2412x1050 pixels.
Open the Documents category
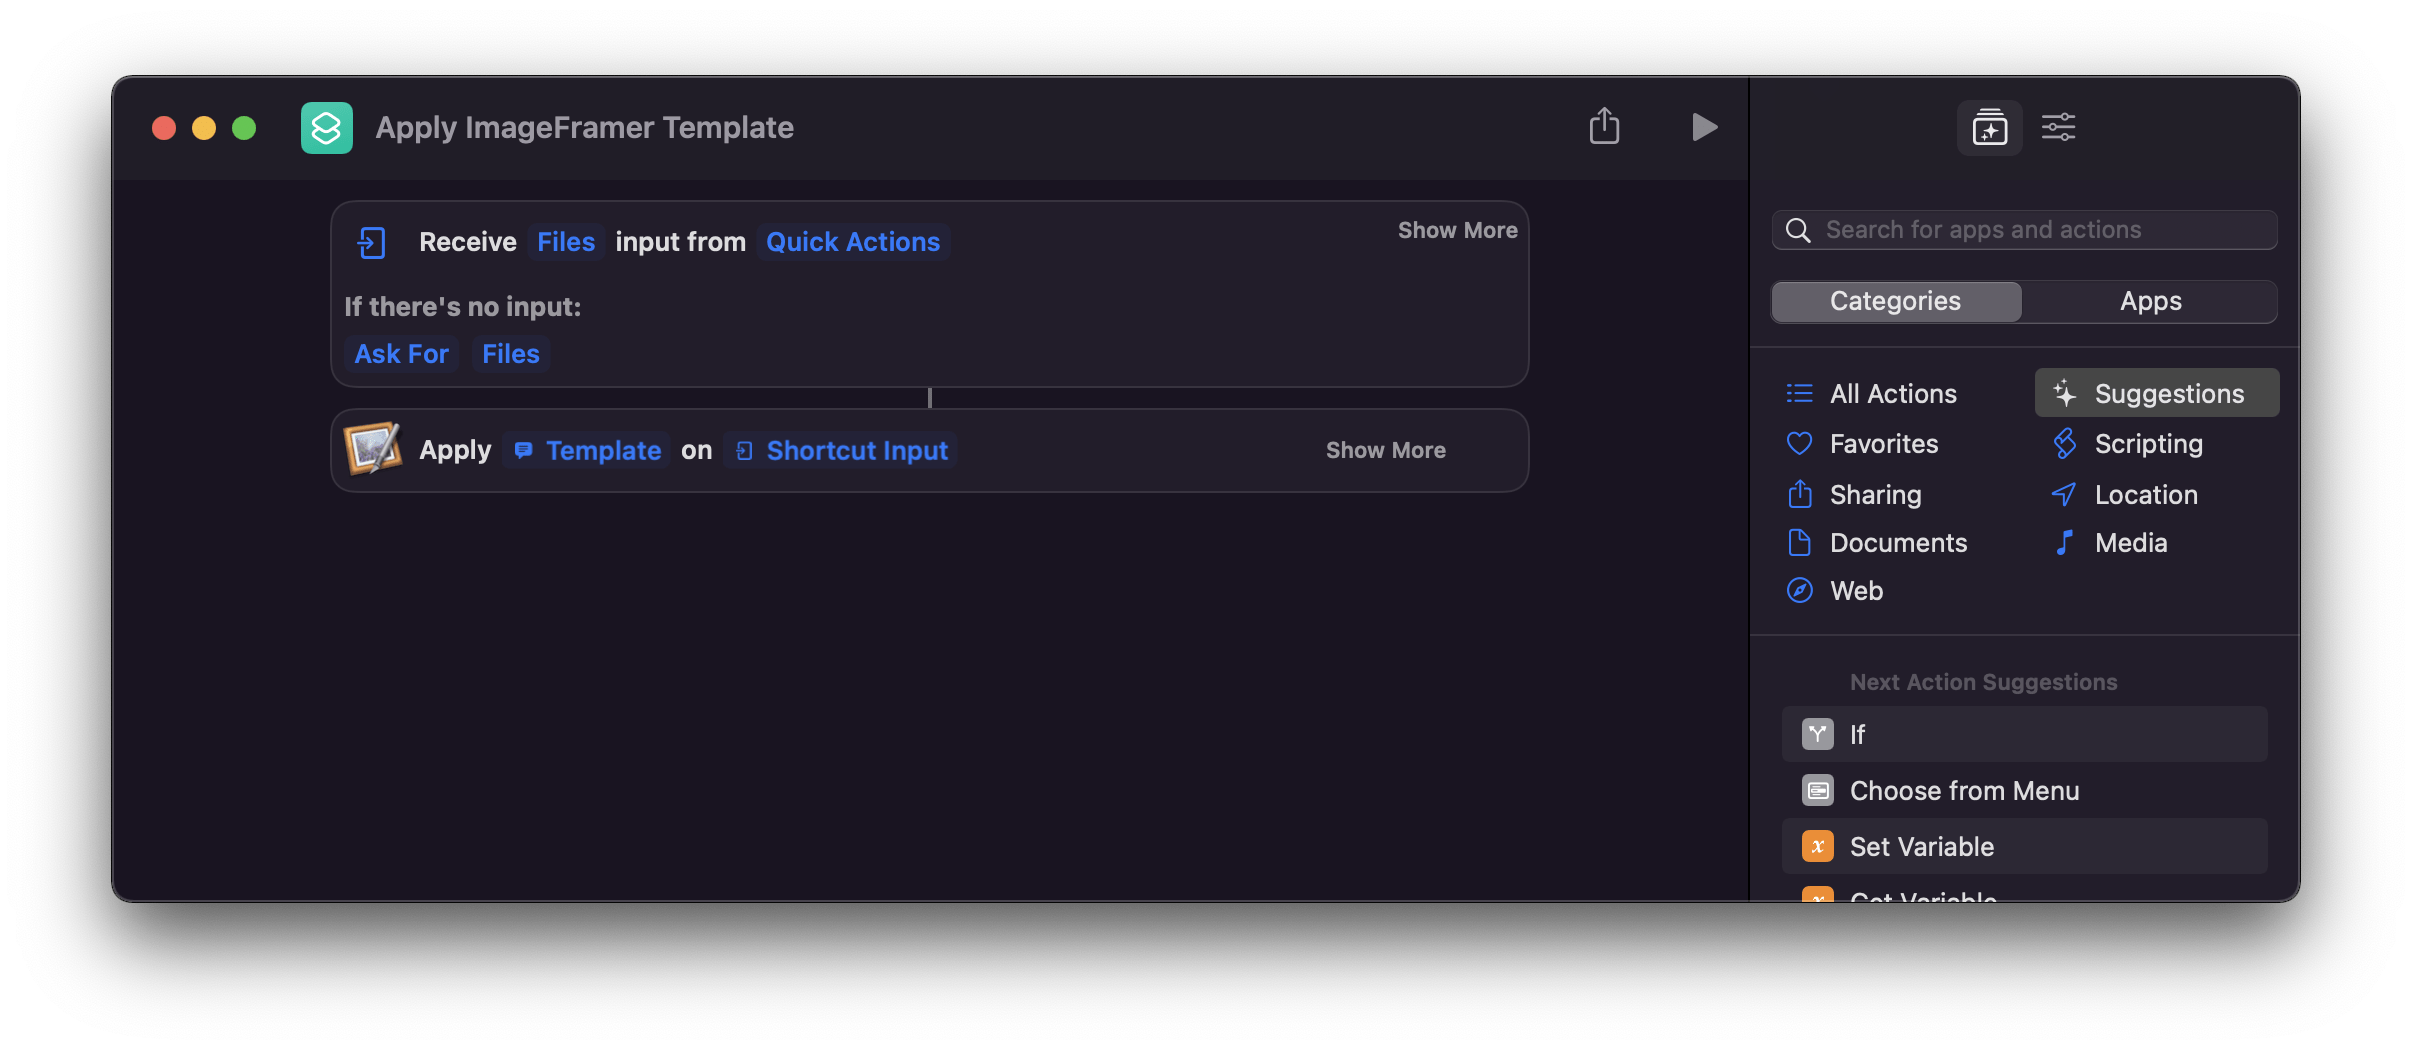[x=1877, y=542]
